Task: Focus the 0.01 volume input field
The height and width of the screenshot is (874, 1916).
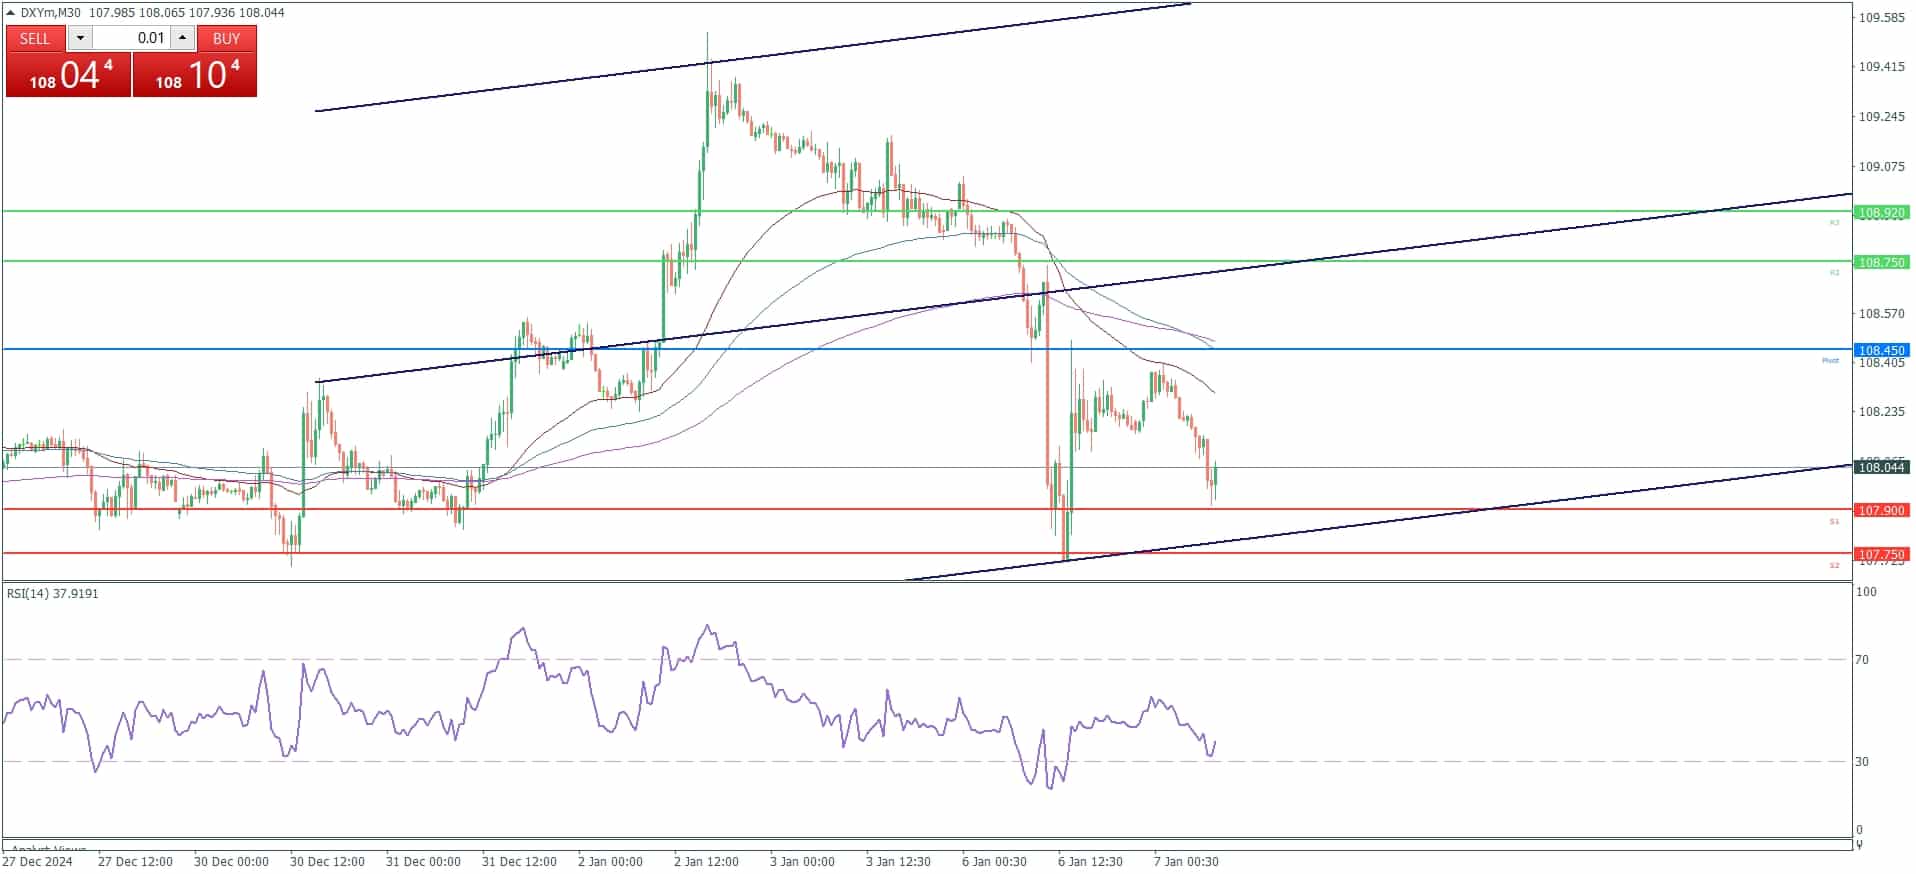Action: click(x=131, y=38)
